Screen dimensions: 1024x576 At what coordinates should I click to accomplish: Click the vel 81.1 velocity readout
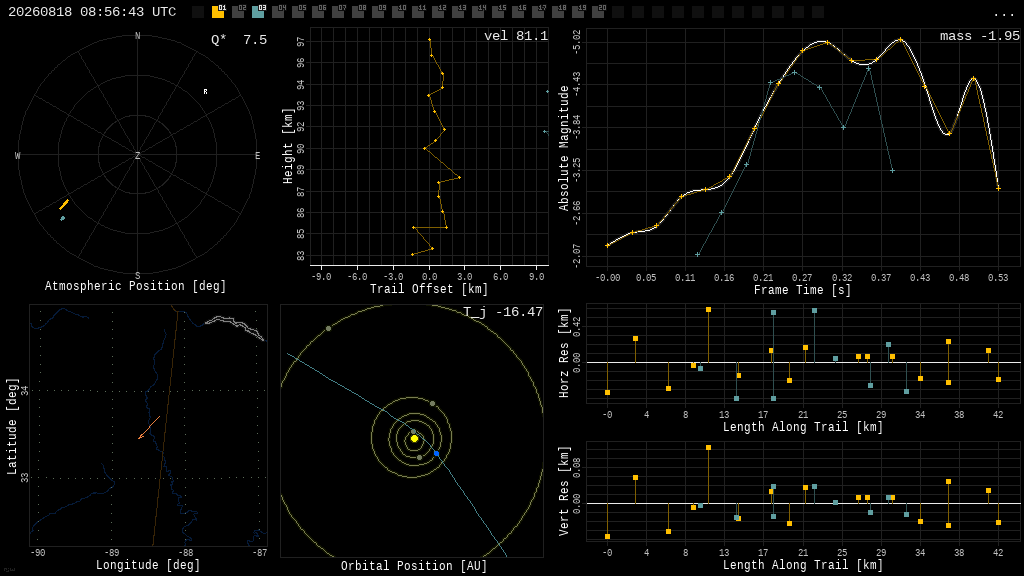515,36
